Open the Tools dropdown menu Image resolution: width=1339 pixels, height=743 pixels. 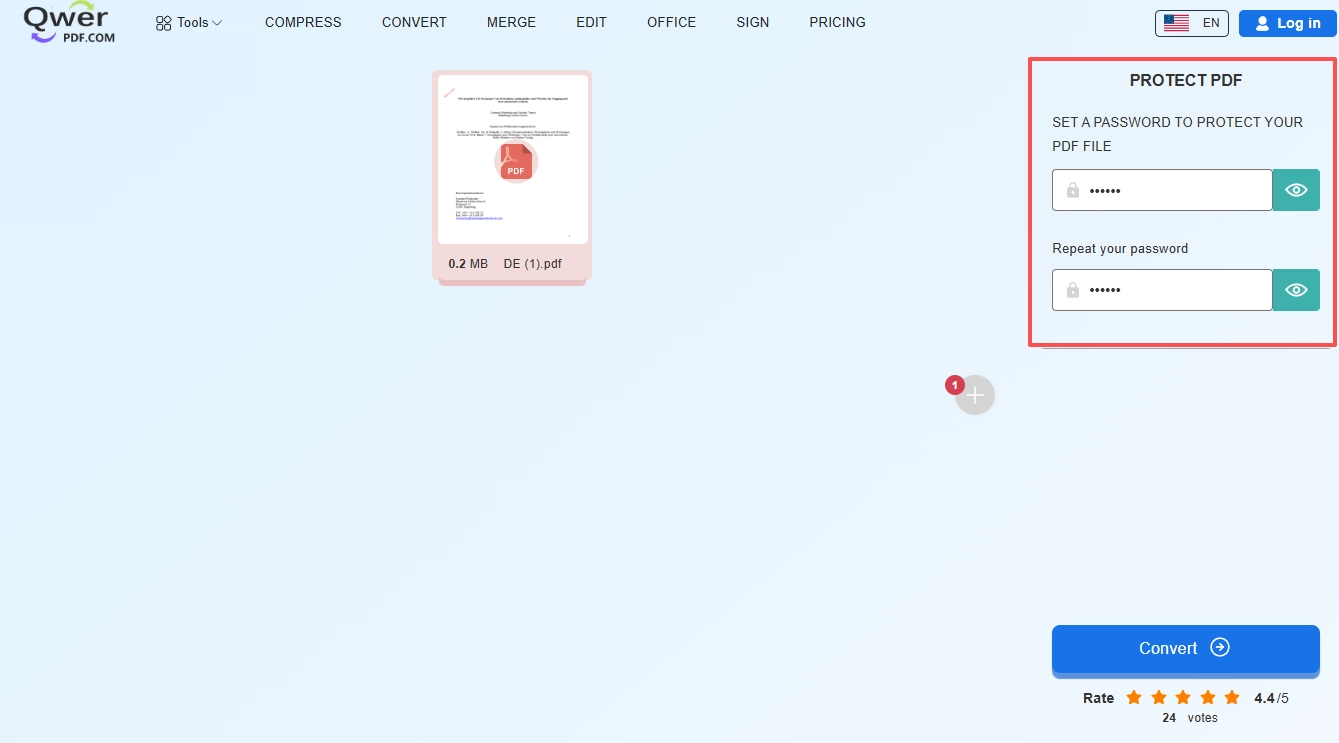coord(189,22)
